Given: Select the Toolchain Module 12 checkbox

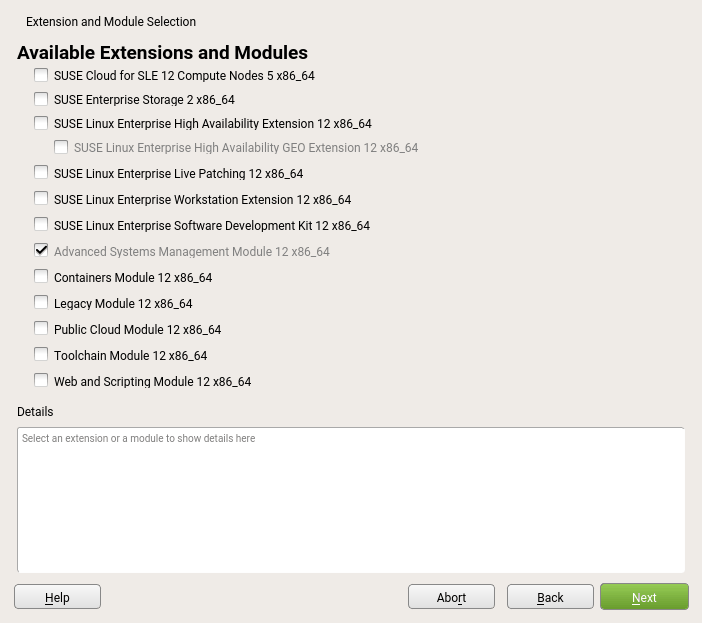Looking at the screenshot, I should click(41, 355).
